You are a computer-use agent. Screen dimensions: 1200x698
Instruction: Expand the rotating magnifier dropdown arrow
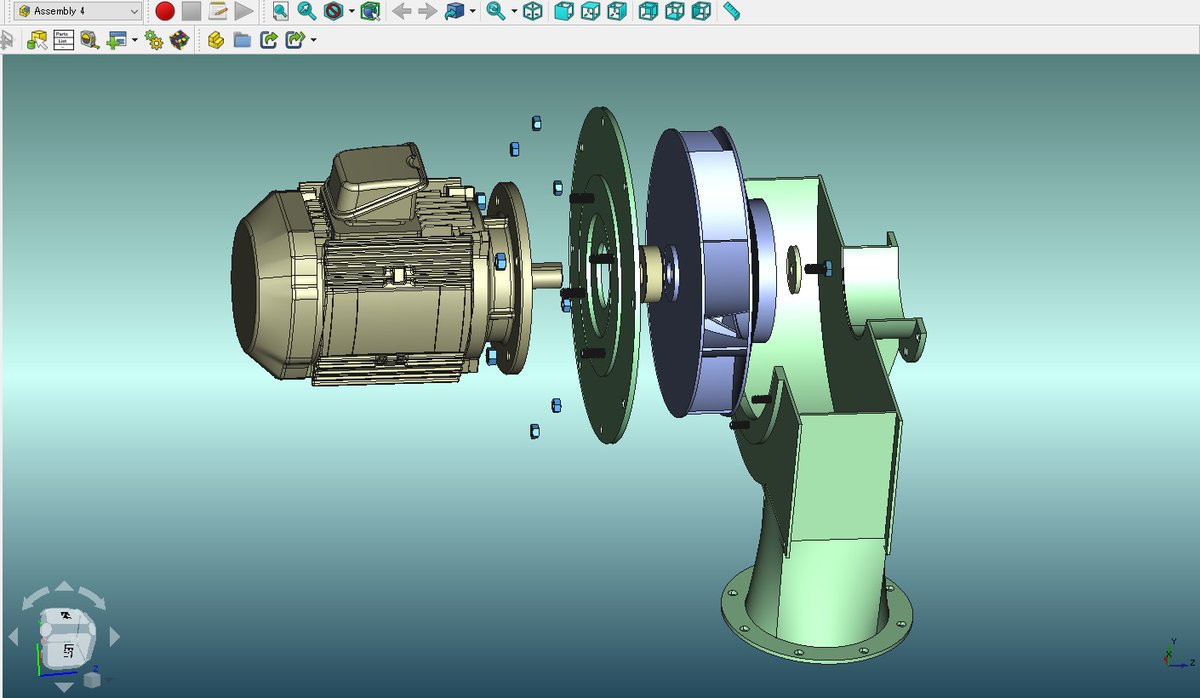pos(514,12)
